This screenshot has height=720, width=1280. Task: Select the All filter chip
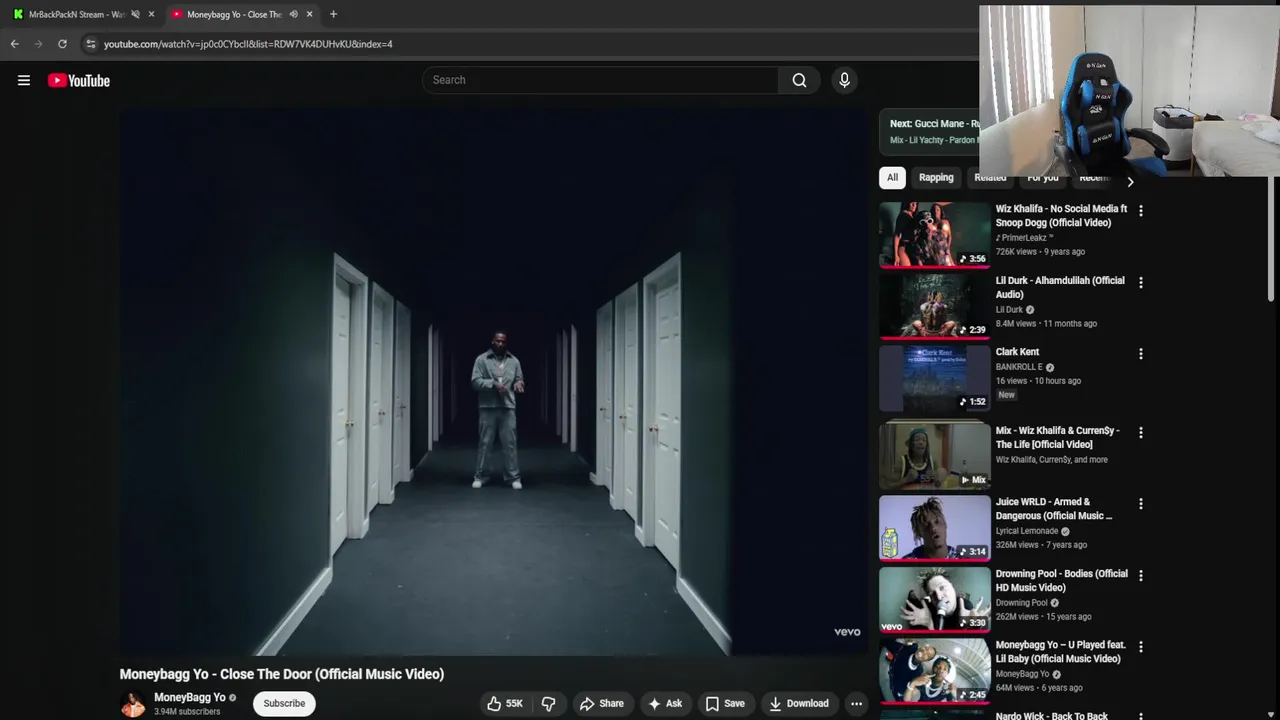pos(892,178)
